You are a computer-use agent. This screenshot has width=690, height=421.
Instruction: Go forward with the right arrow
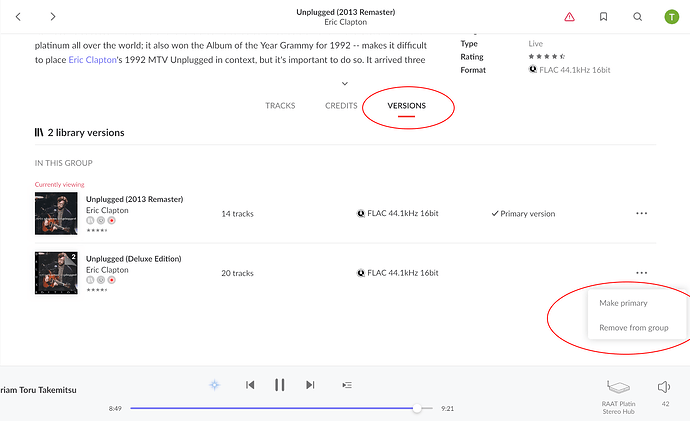coord(53,17)
